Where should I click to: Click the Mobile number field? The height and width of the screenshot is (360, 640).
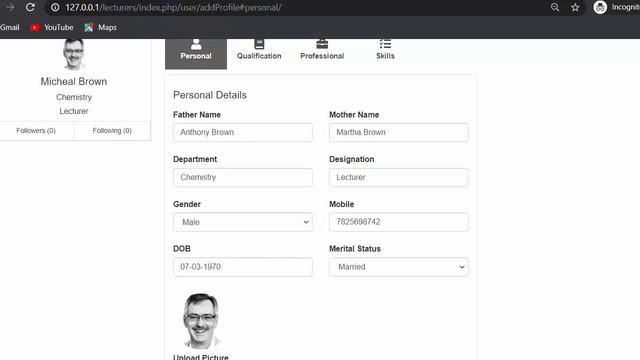(x=399, y=222)
